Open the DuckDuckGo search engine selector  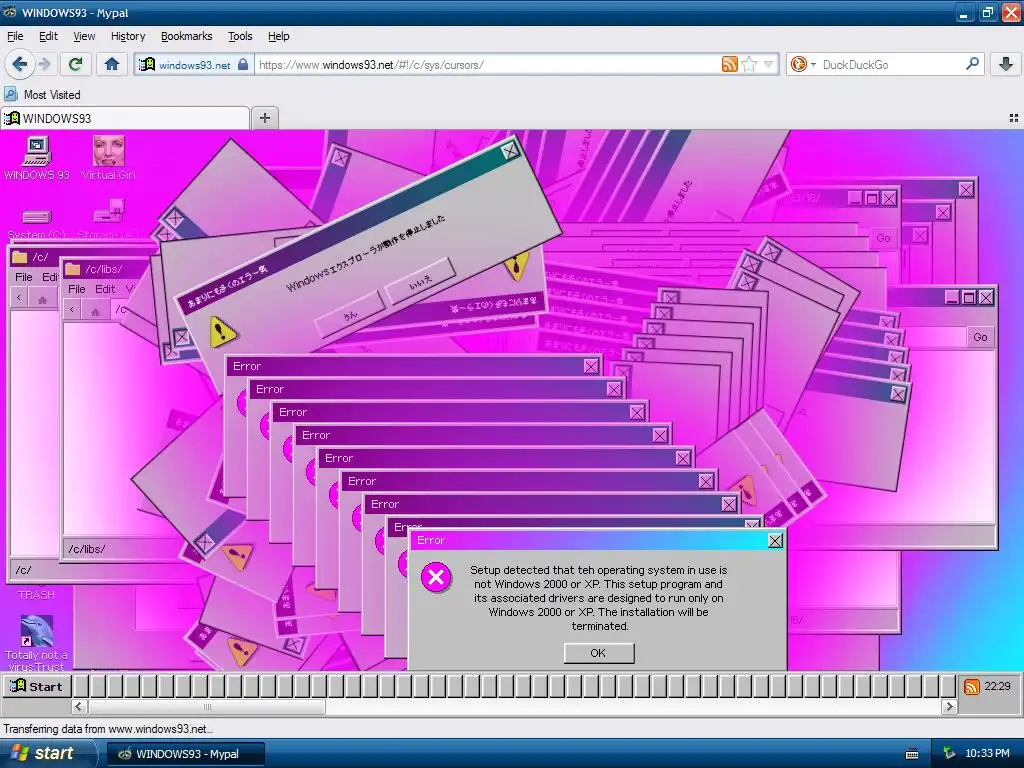pyautogui.click(x=803, y=64)
